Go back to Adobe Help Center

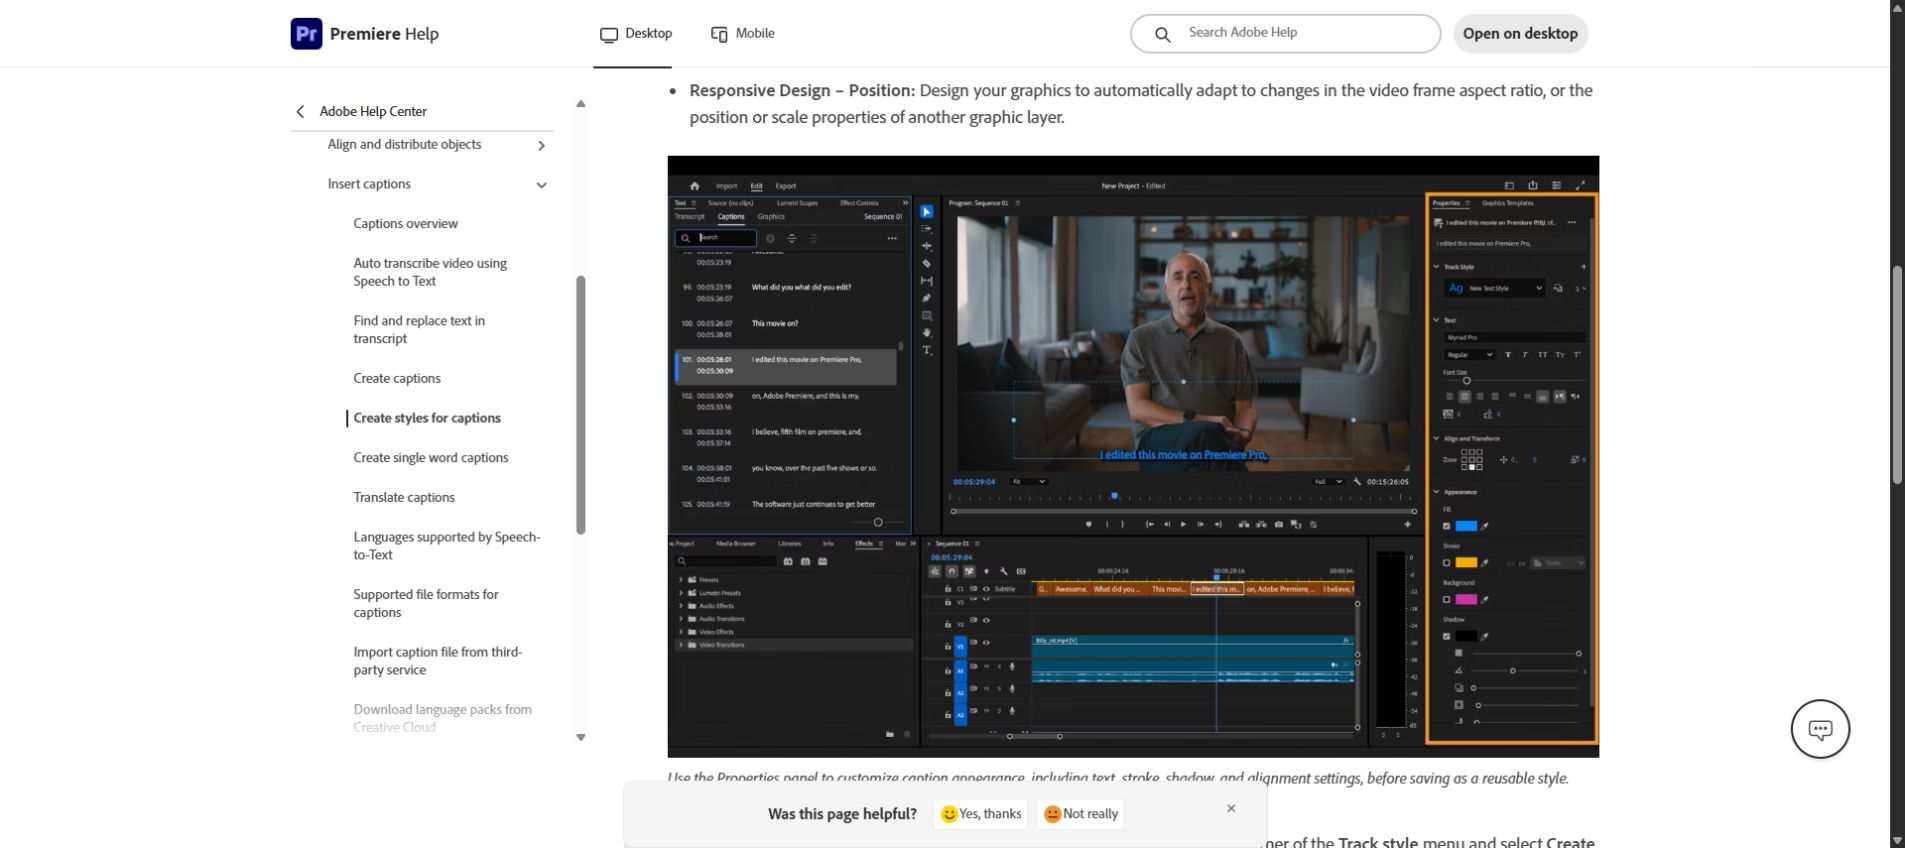pos(361,111)
